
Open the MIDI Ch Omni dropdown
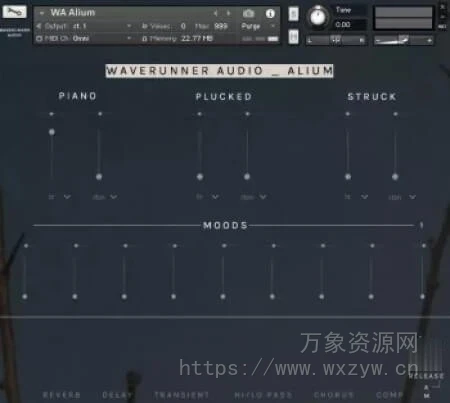(129, 38)
